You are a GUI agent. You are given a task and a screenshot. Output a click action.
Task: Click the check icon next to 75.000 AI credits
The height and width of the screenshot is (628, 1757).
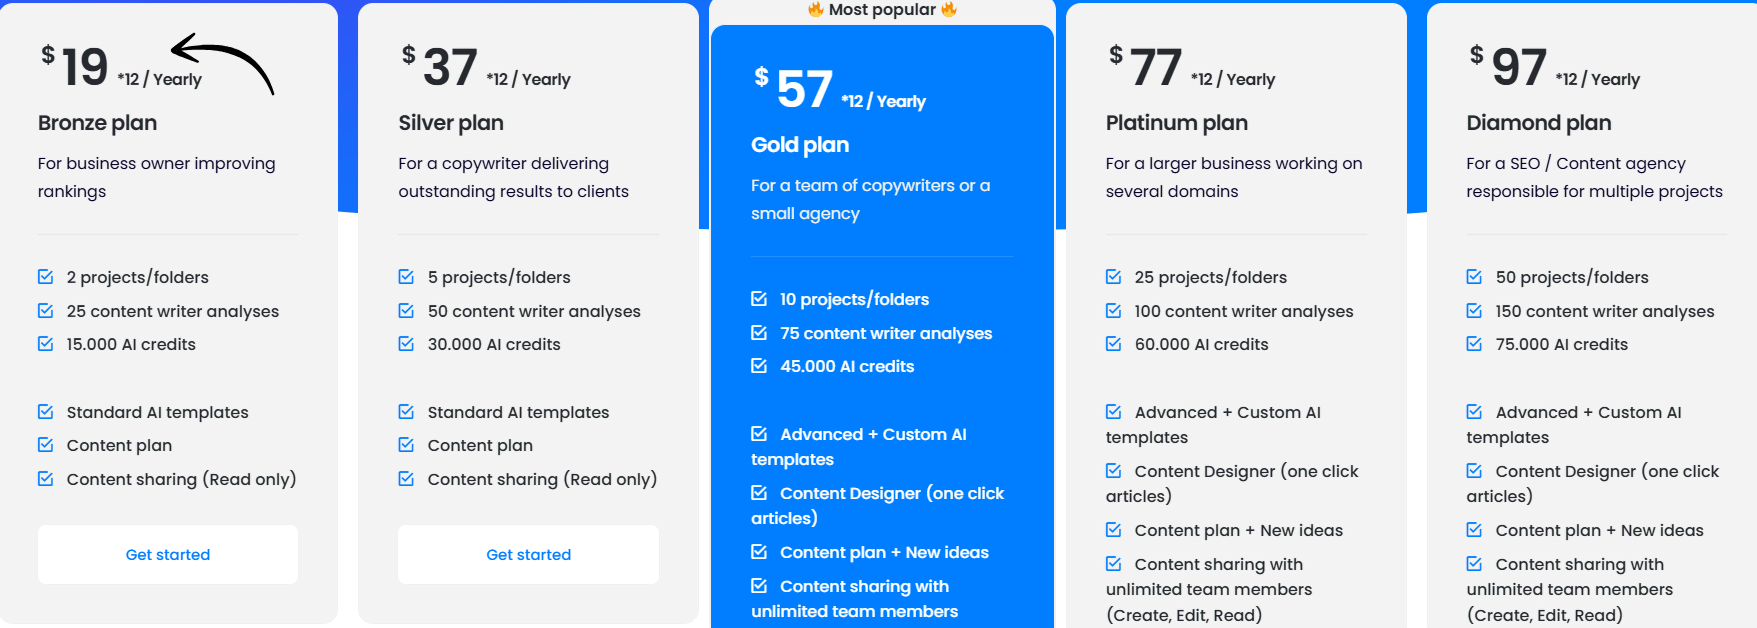pos(1474,344)
